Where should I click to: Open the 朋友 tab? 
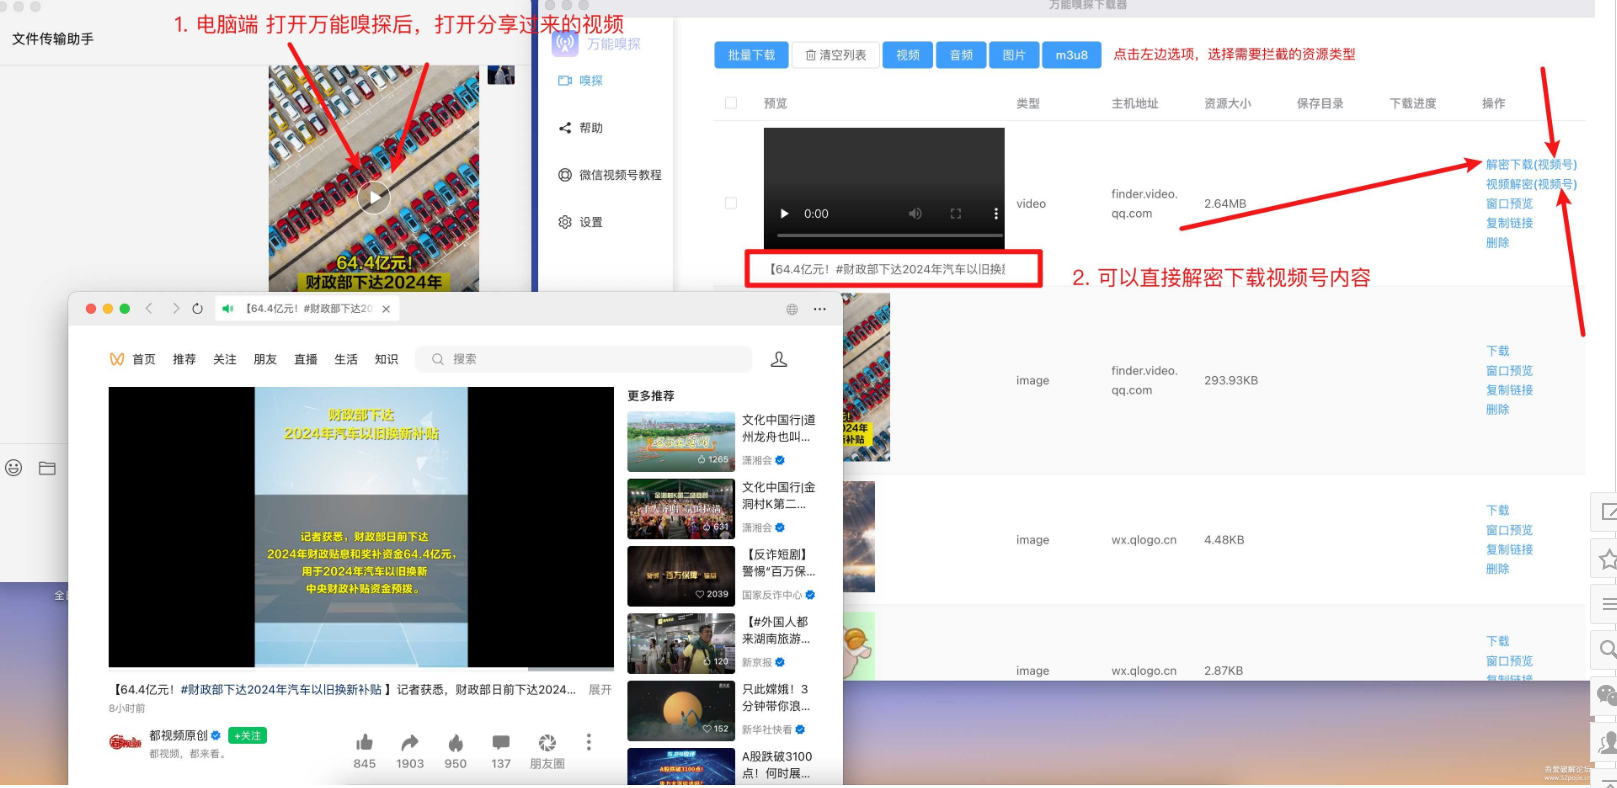pyautogui.click(x=265, y=360)
